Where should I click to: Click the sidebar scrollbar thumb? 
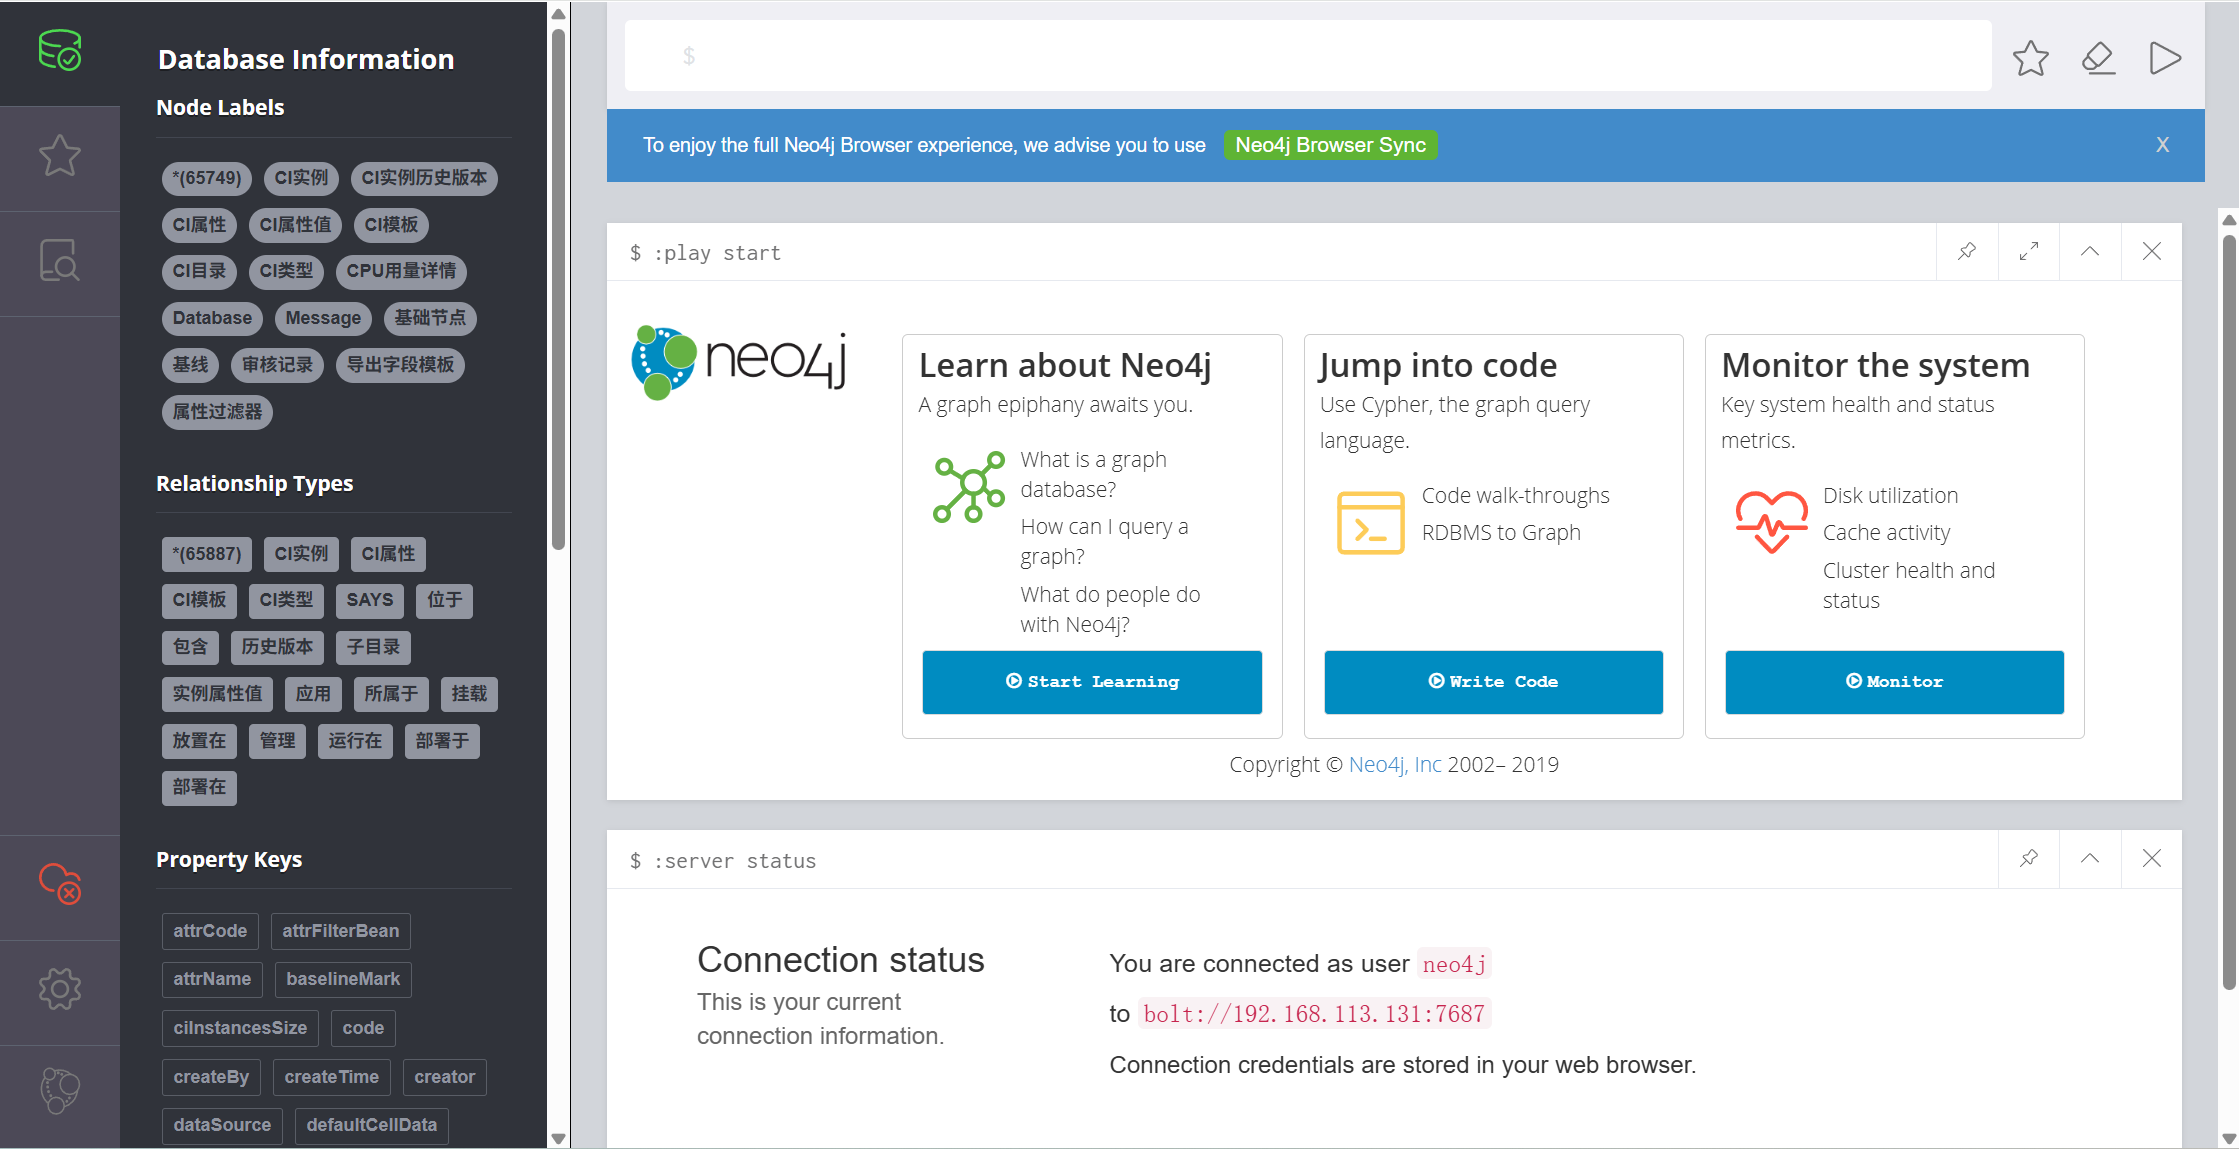[x=559, y=290]
